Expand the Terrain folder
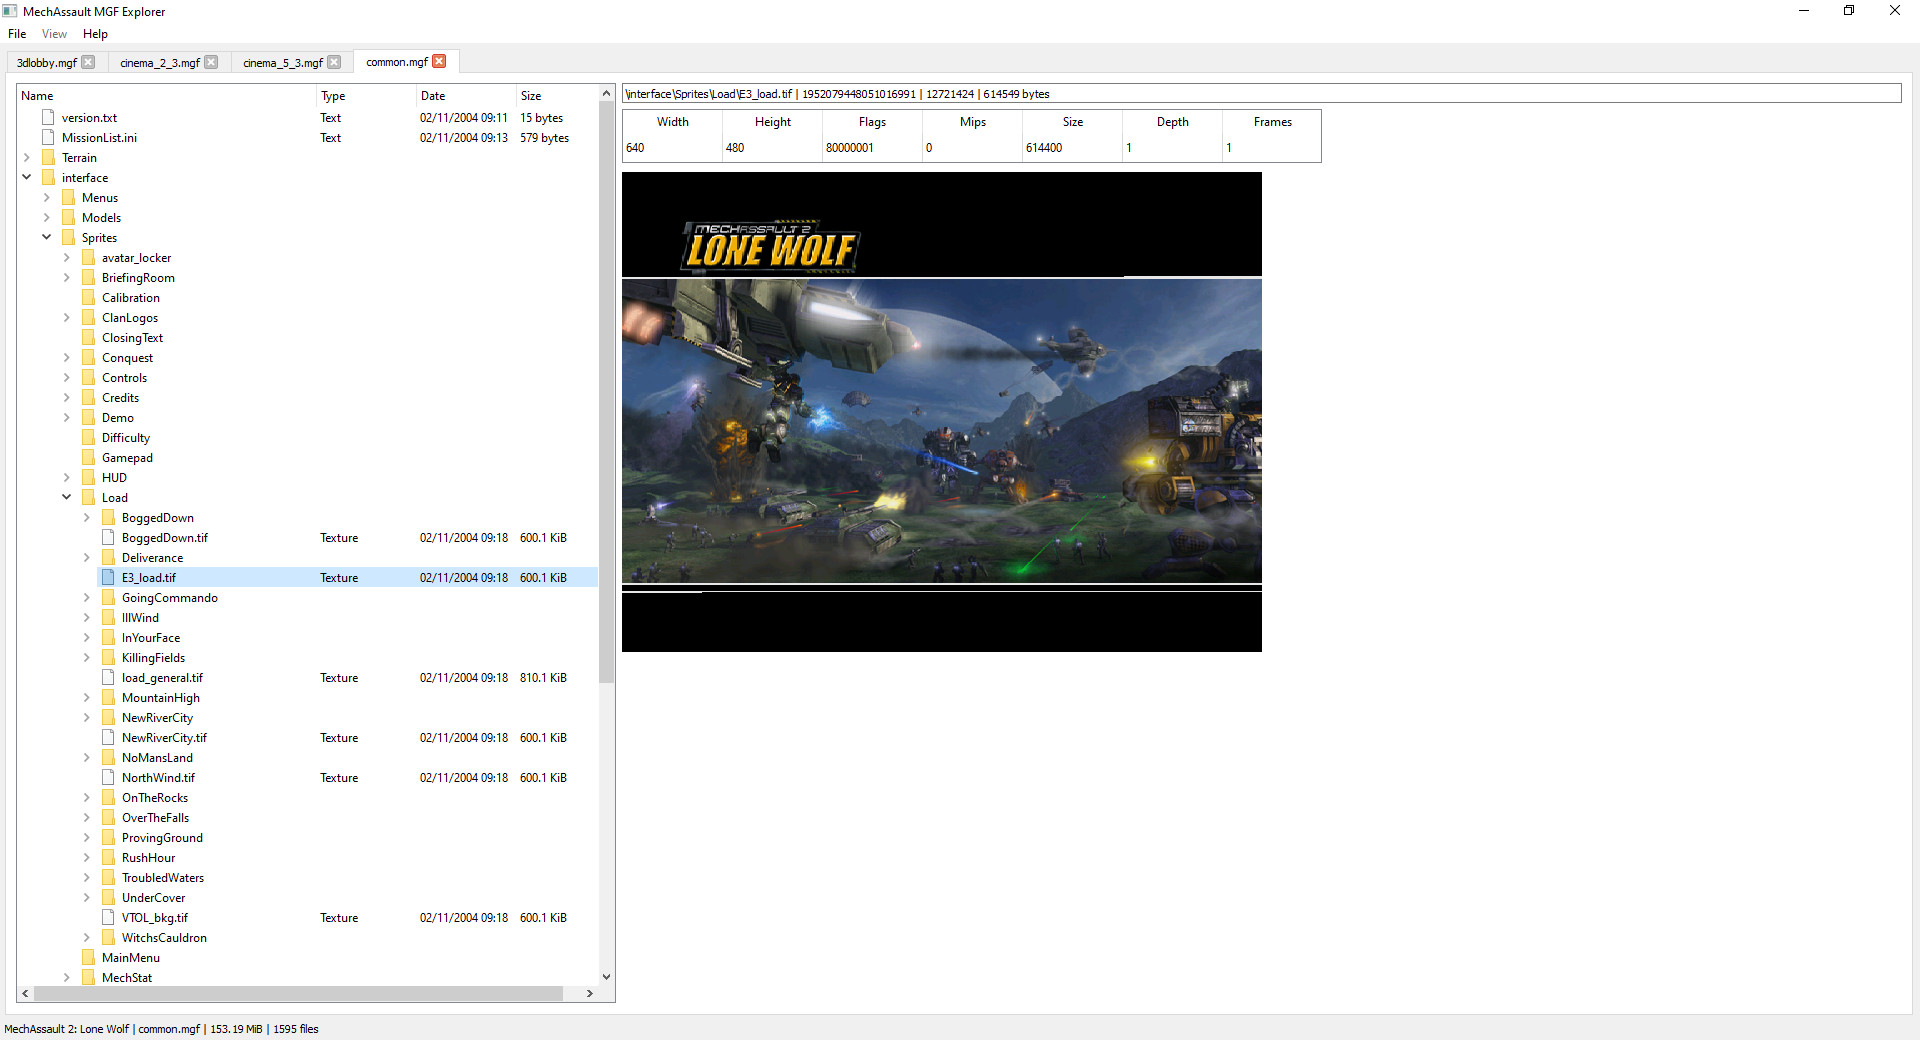1920x1040 pixels. [27, 158]
